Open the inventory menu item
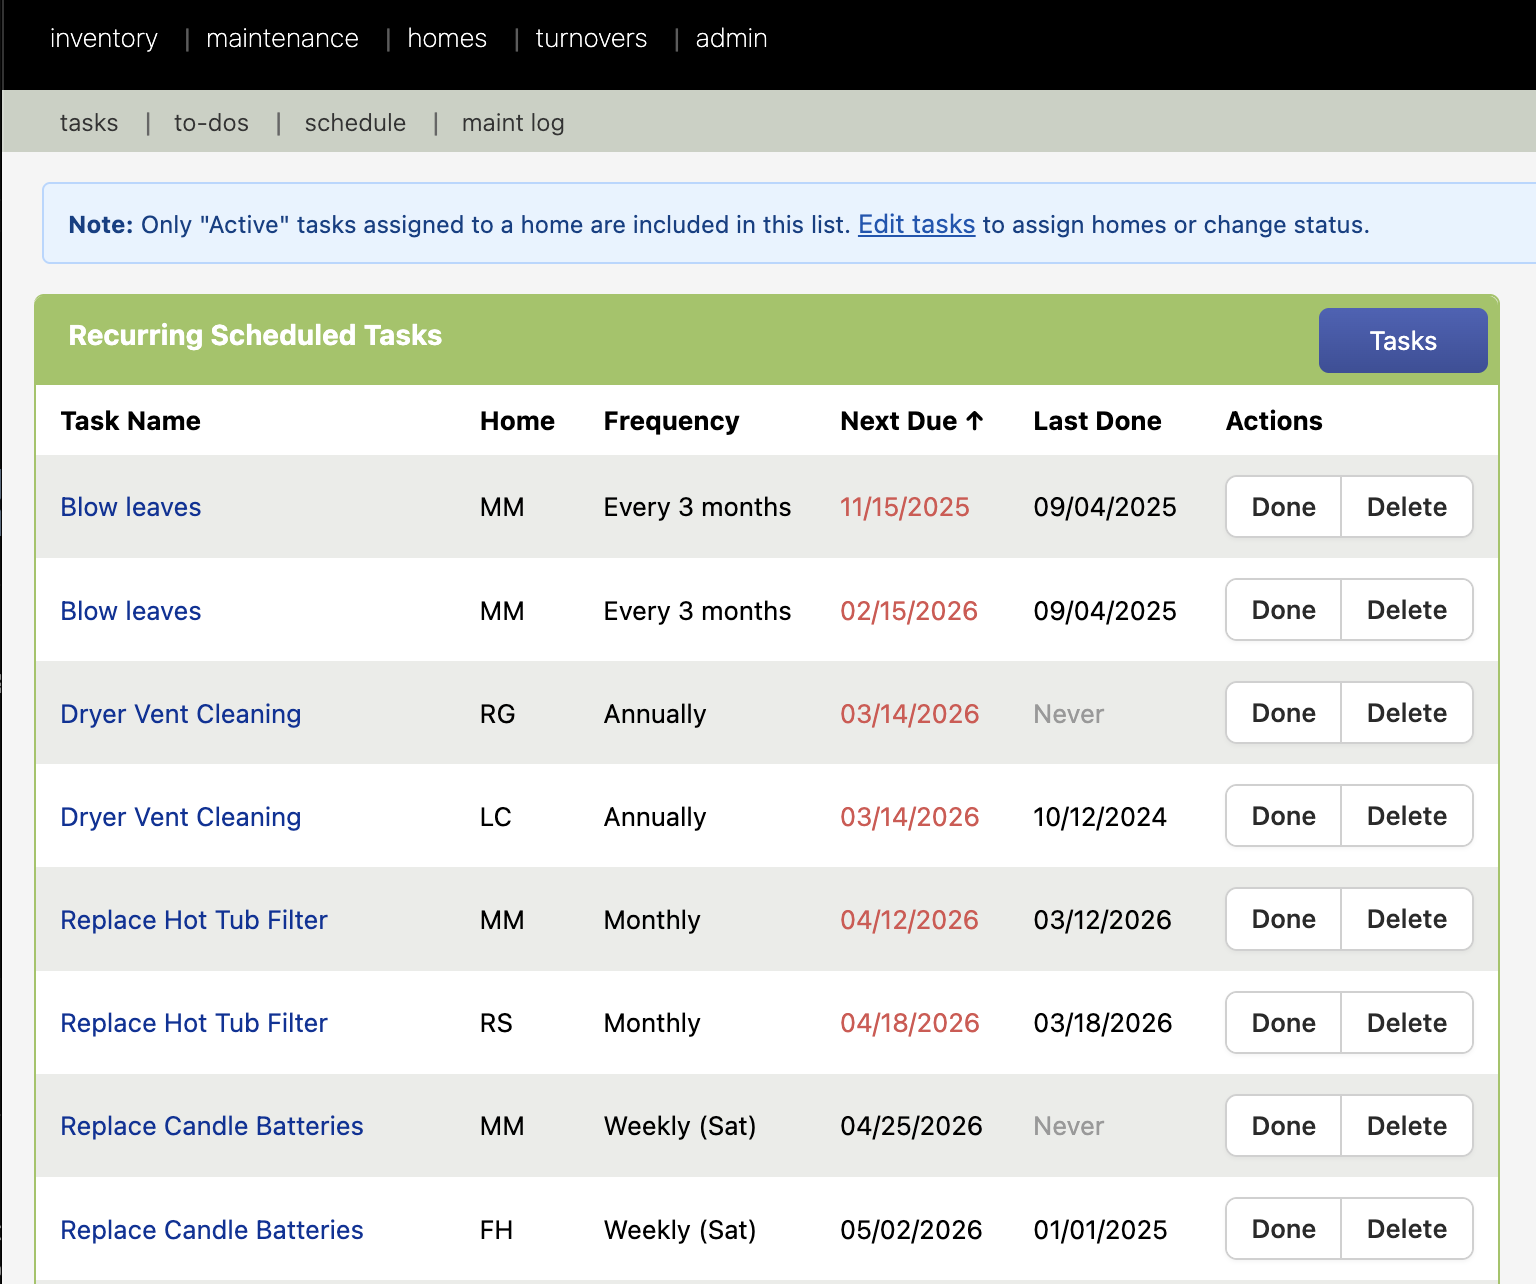The height and width of the screenshot is (1284, 1536). (104, 38)
